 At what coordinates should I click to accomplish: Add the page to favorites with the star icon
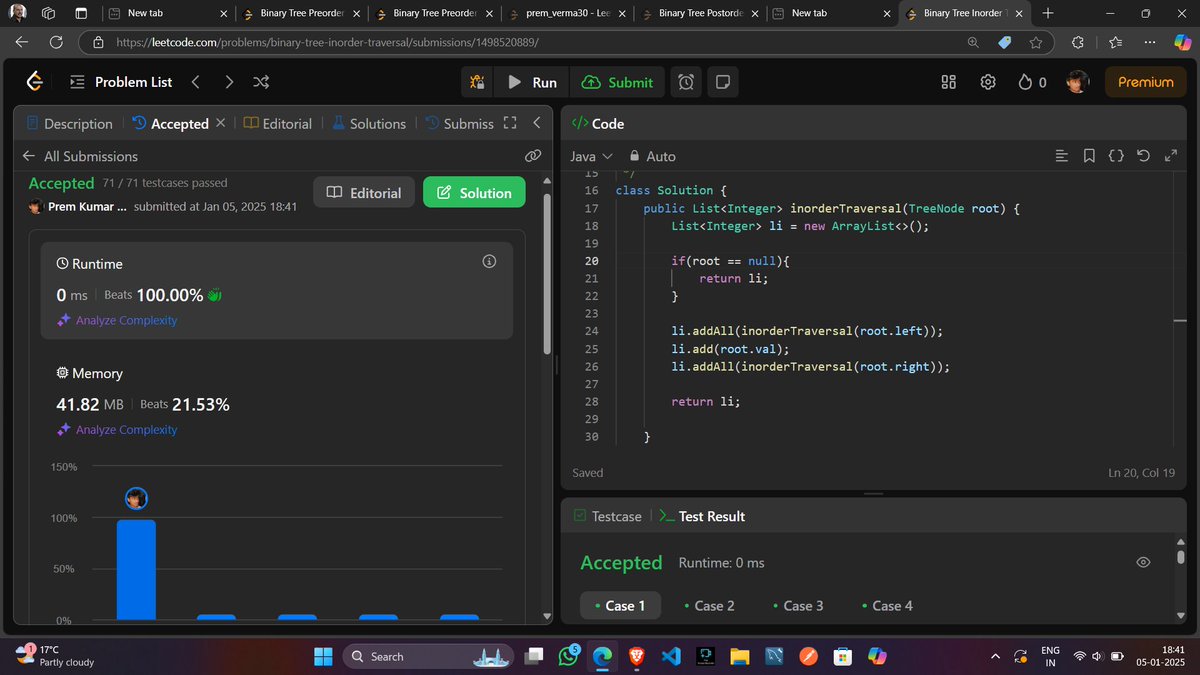1036,42
